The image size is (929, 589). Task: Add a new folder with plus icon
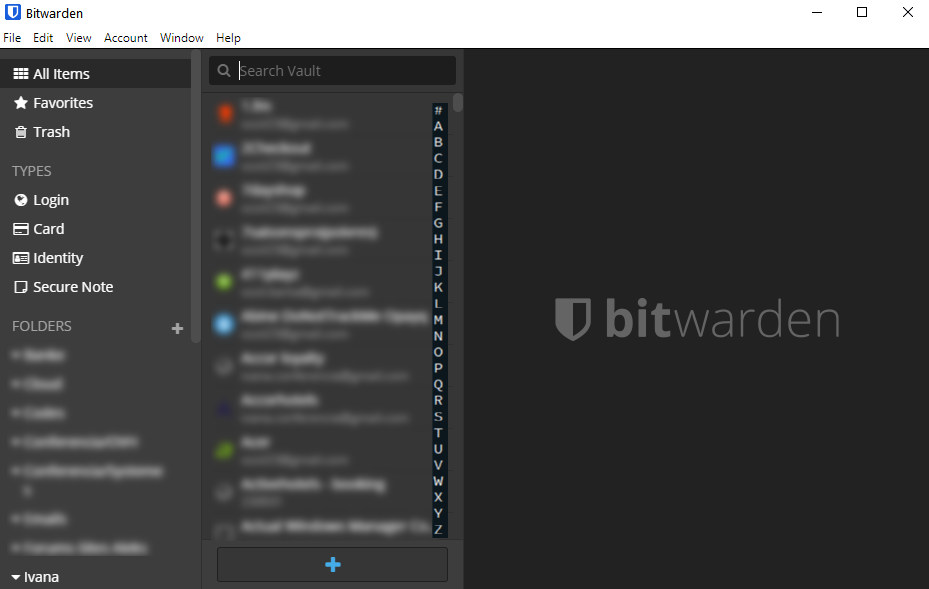click(x=177, y=328)
